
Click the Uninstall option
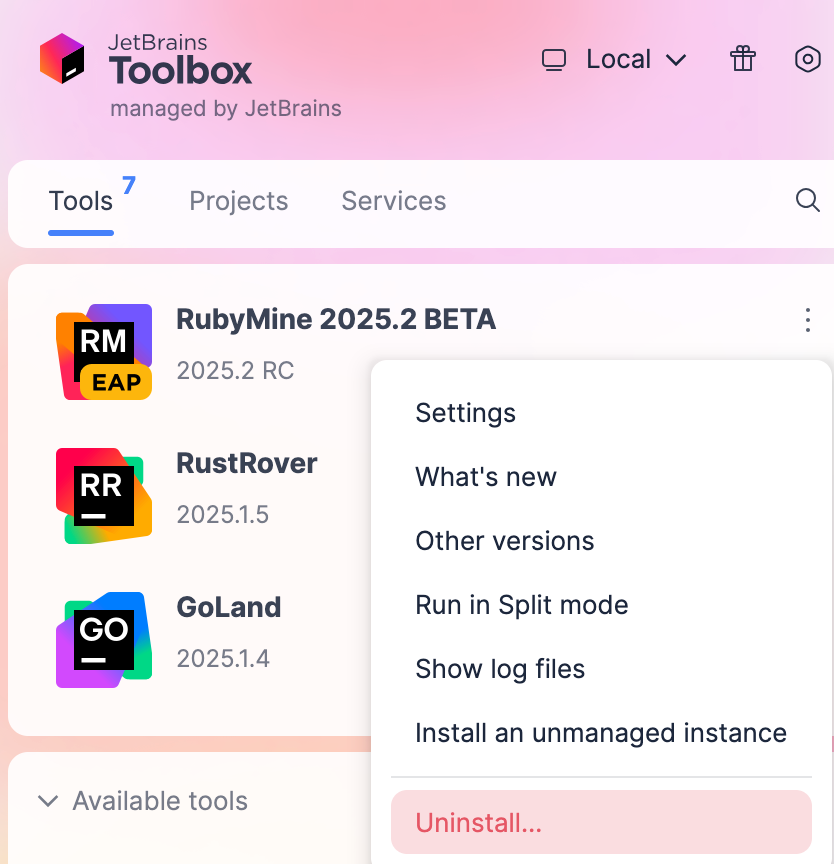[478, 823]
